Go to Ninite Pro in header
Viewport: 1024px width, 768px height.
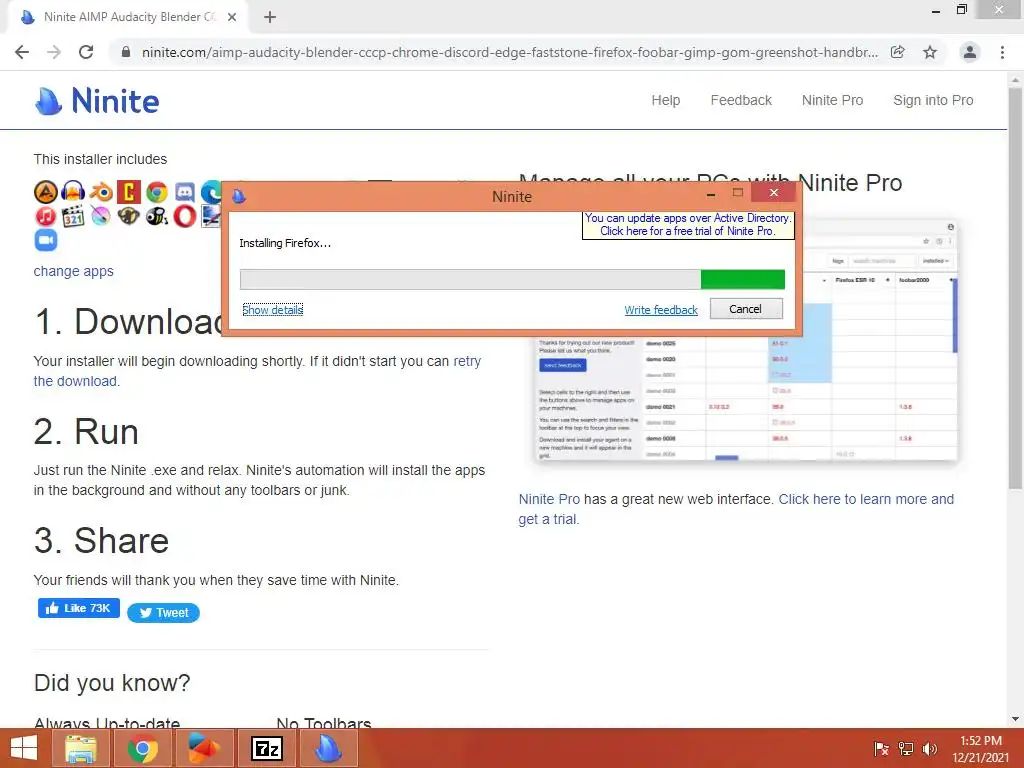(x=832, y=101)
